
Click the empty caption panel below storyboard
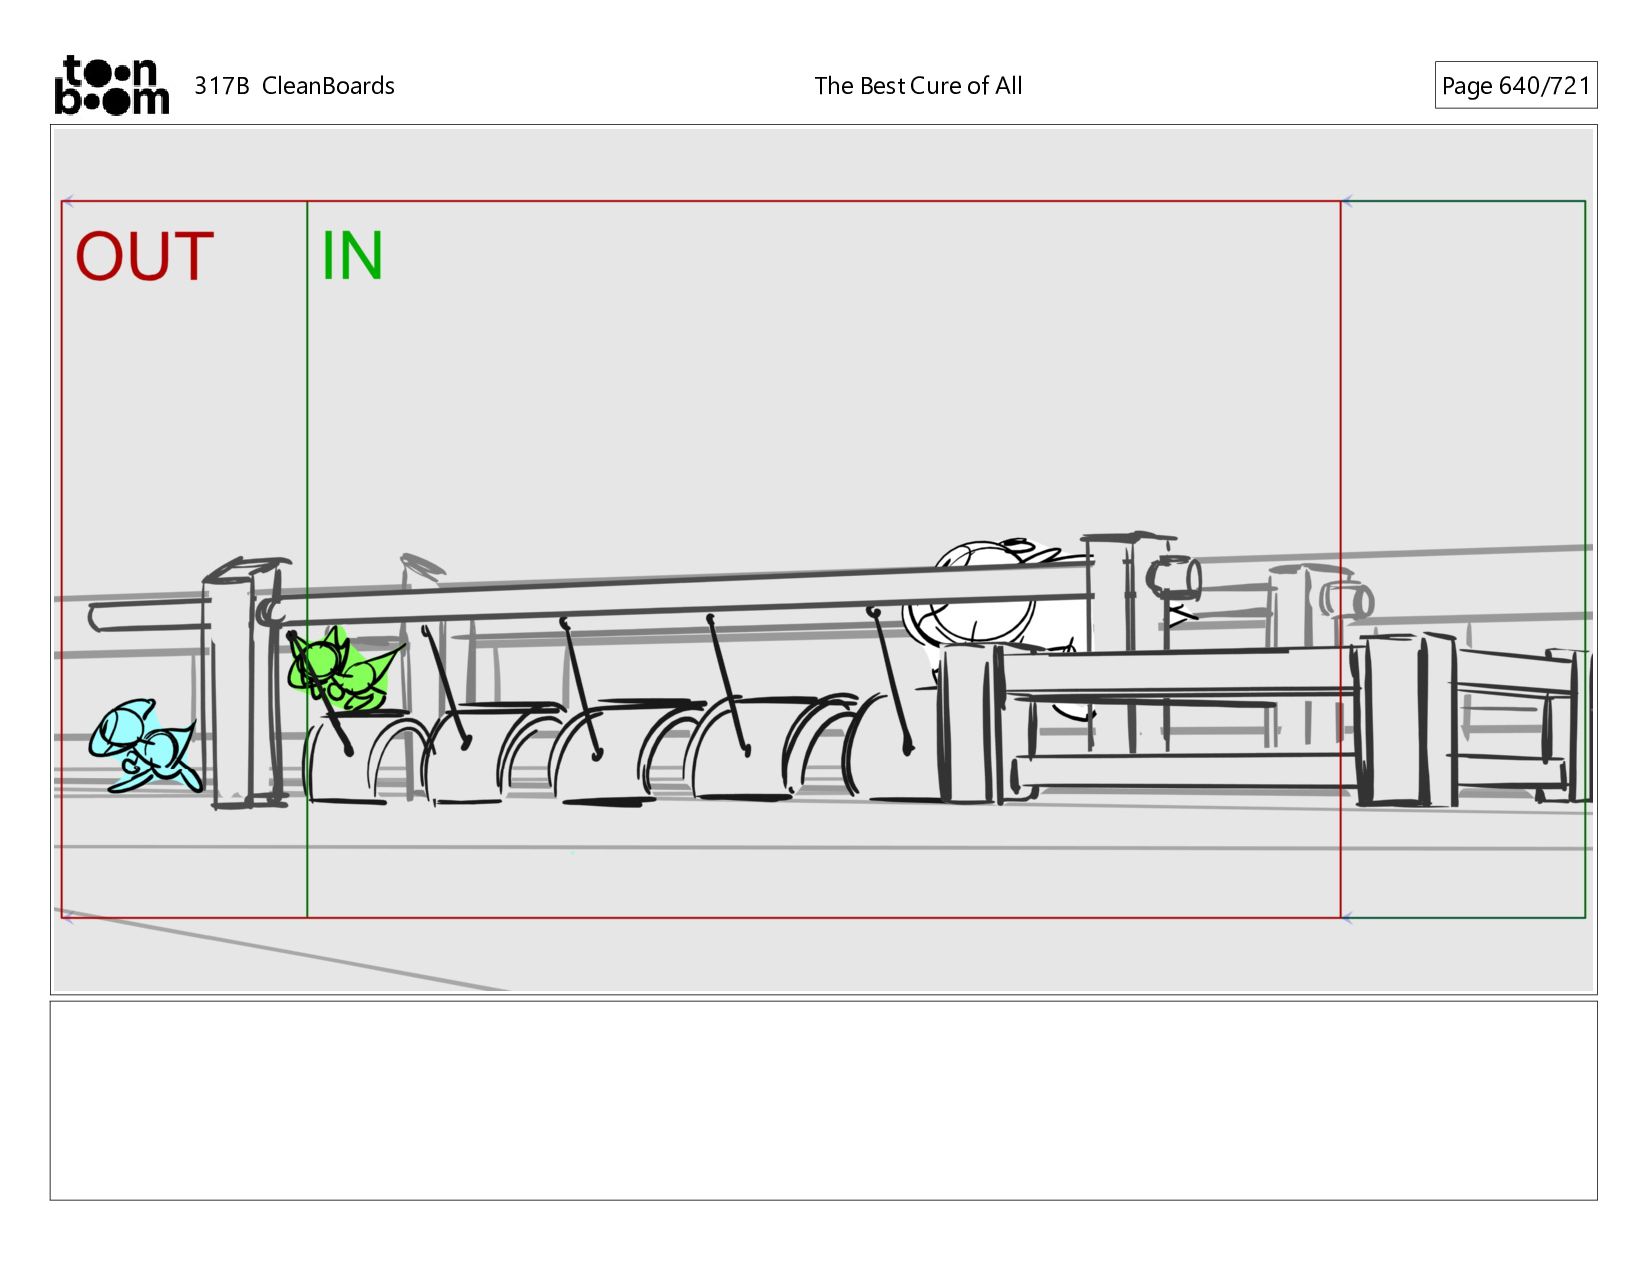823,1100
